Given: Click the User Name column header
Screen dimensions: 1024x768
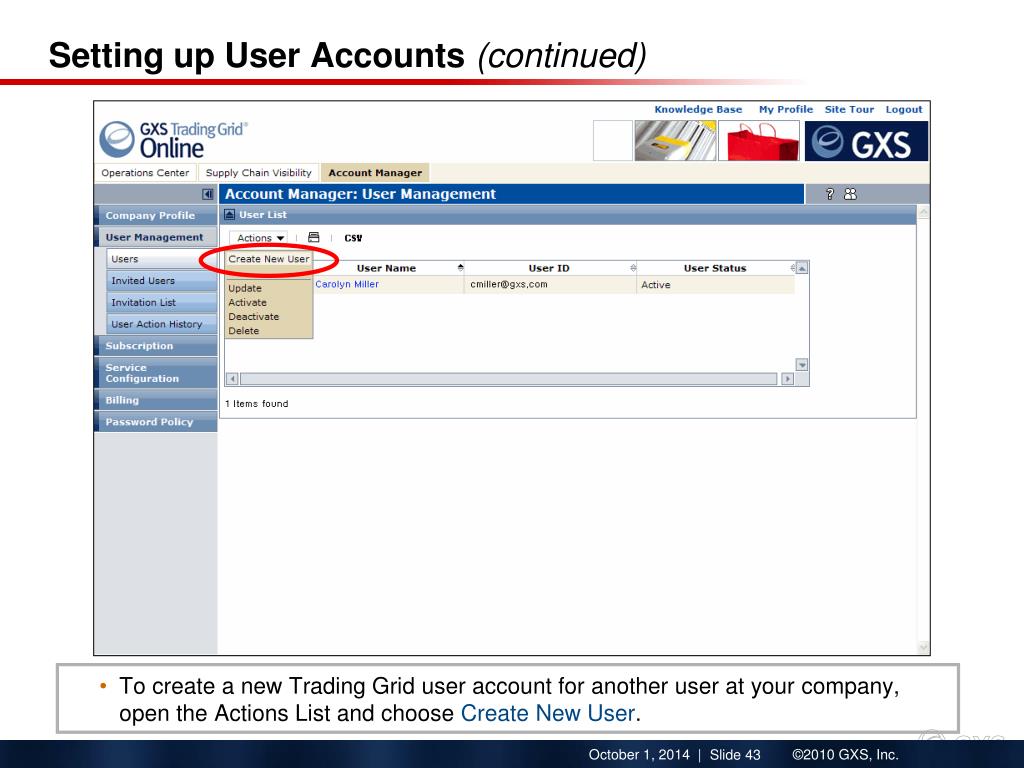Looking at the screenshot, I should coord(386,268).
